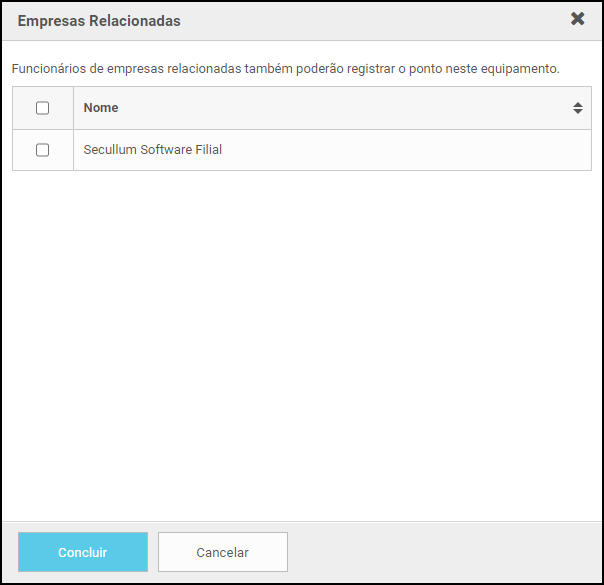The width and height of the screenshot is (604, 585).
Task: Click the Empresas Relacionadas title text
Action: click(x=99, y=20)
